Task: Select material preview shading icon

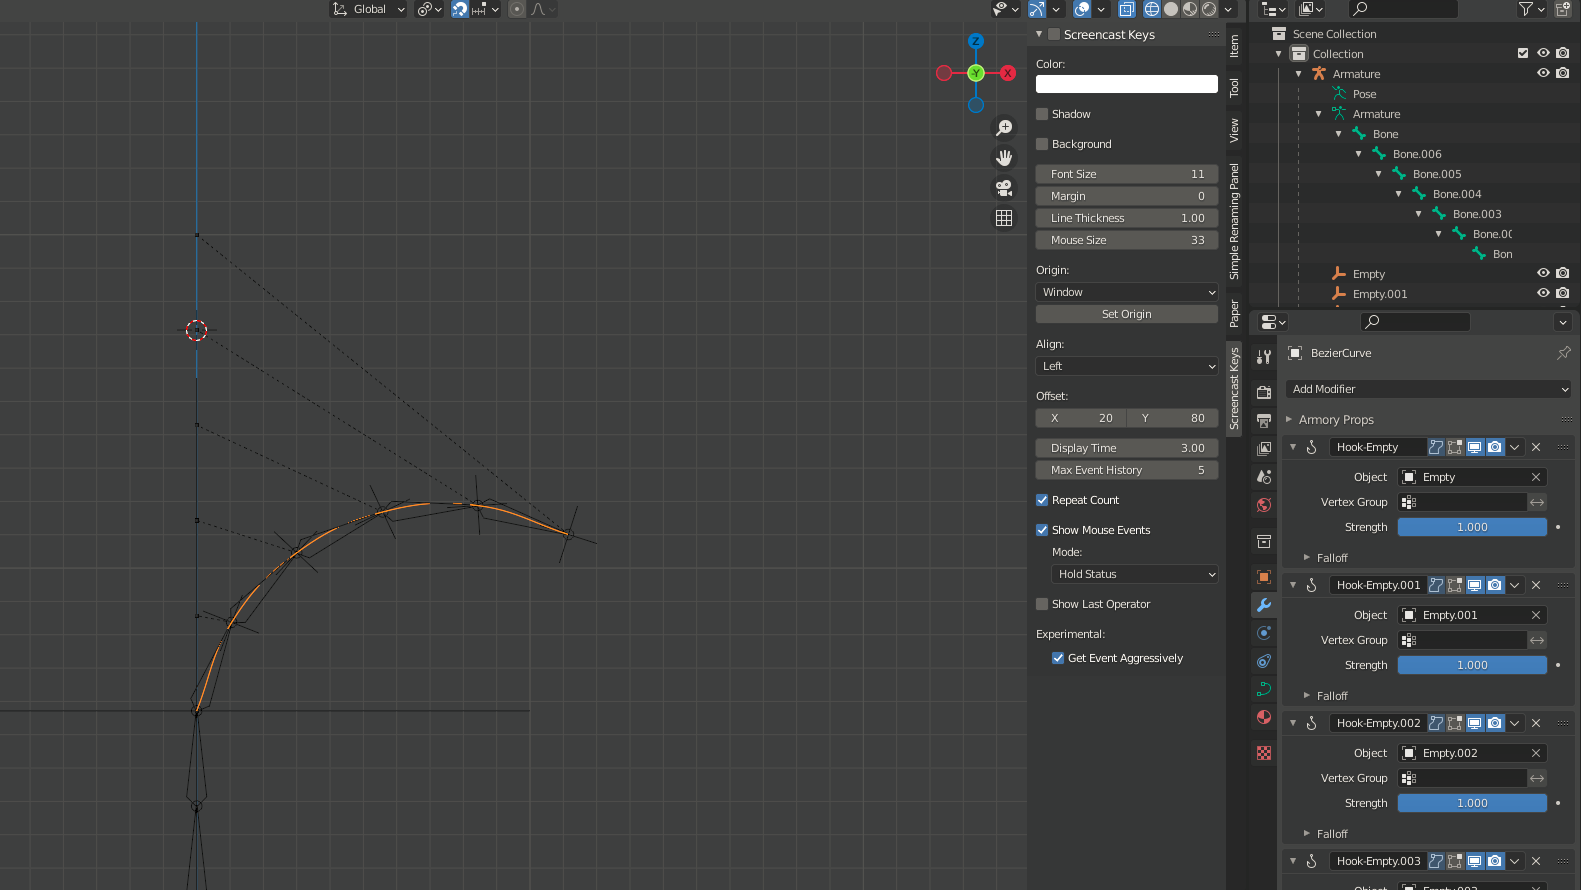Action: click(1190, 9)
